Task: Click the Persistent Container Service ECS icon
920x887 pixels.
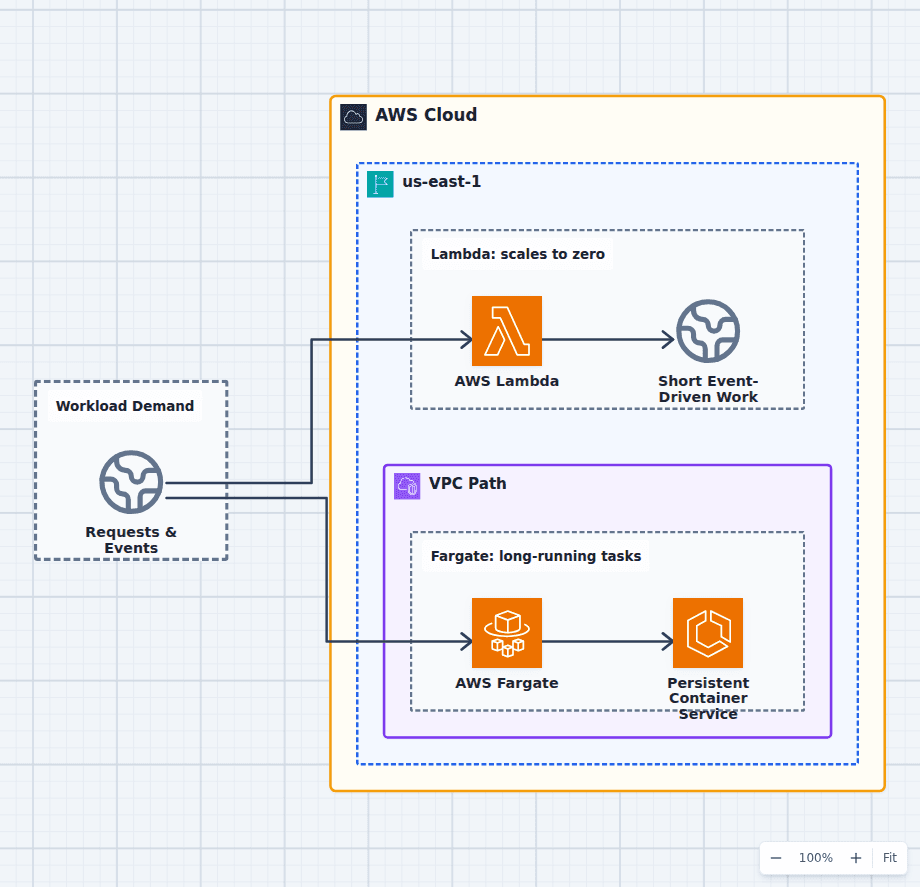Action: point(708,633)
